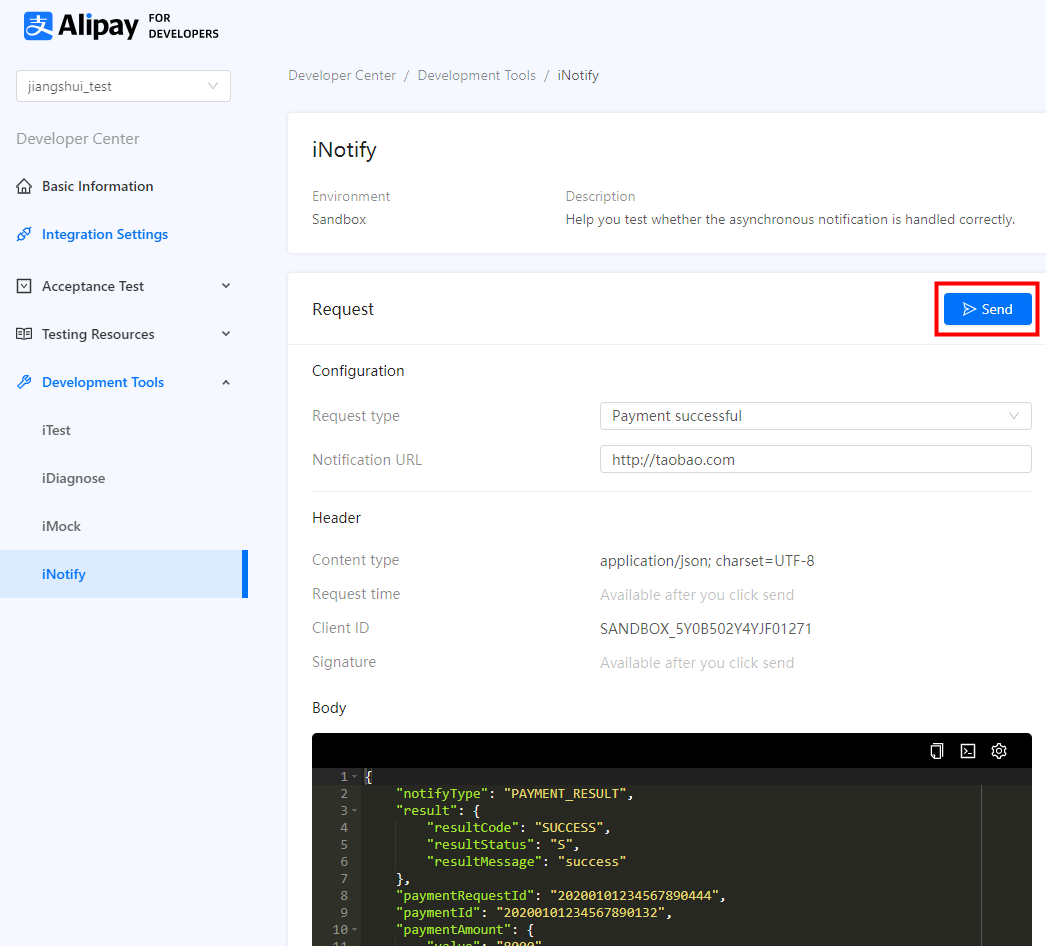
Task: Open the Request type dropdown
Action: point(815,416)
